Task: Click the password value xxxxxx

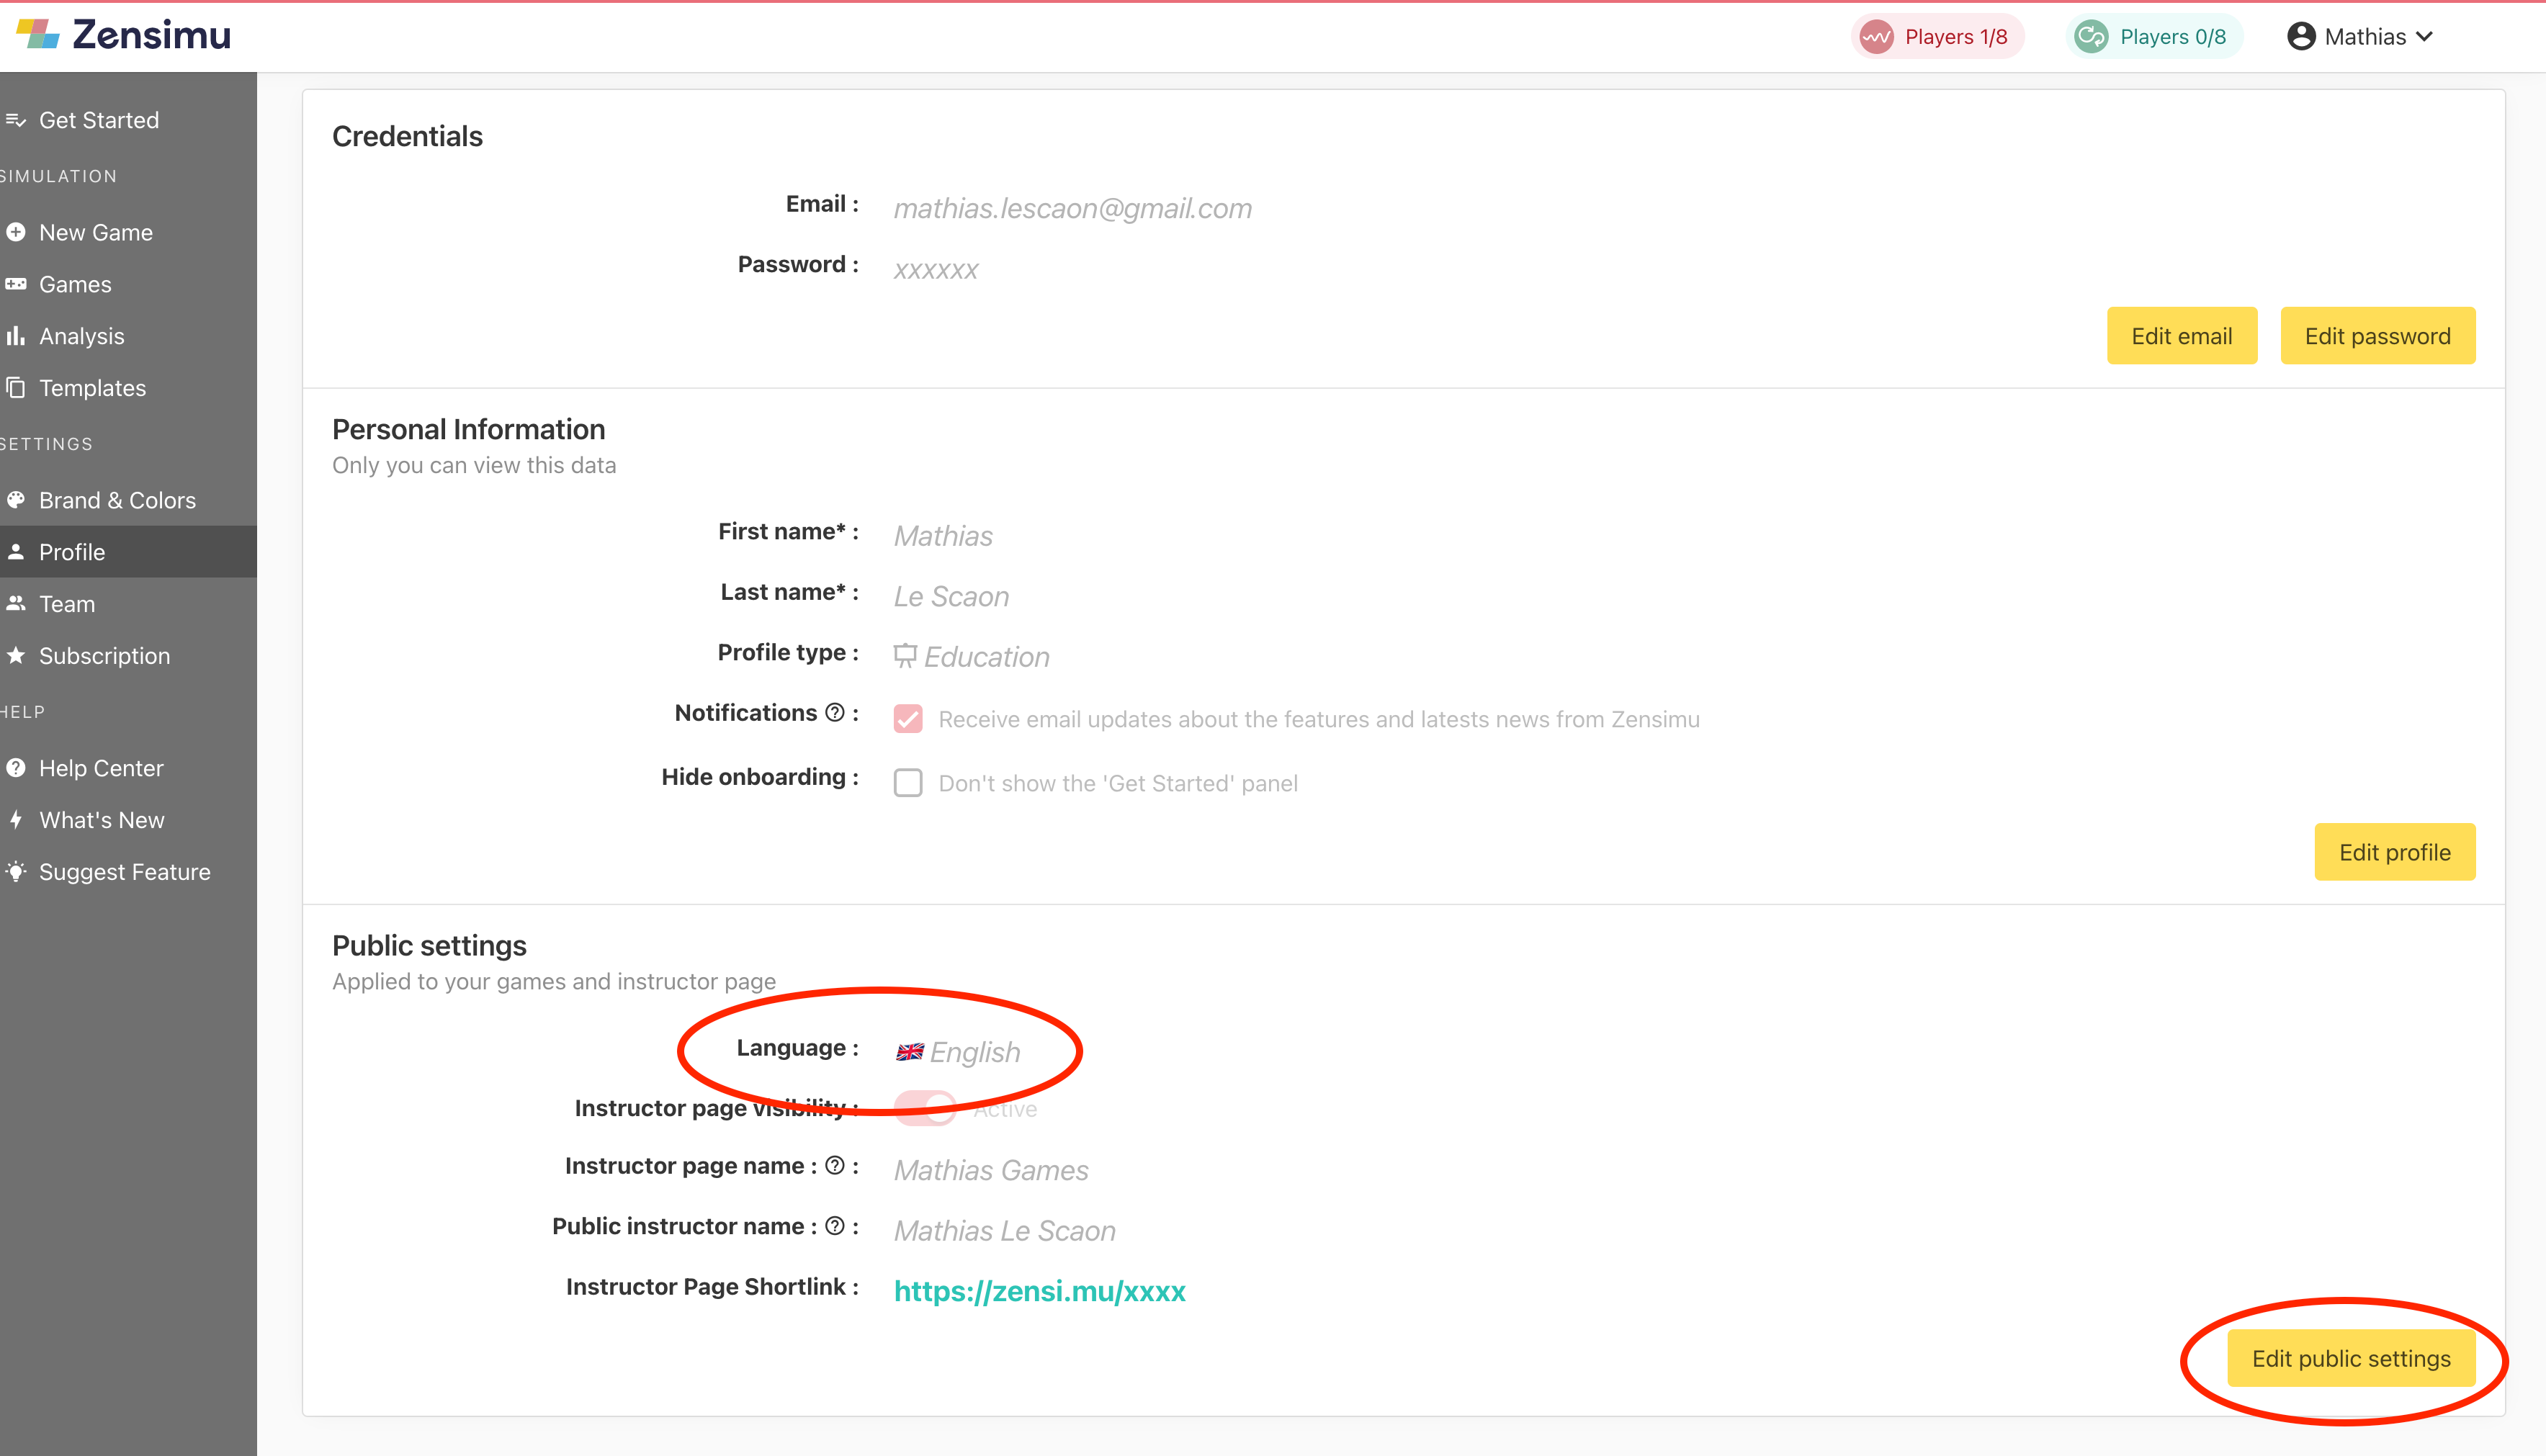Action: click(936, 270)
